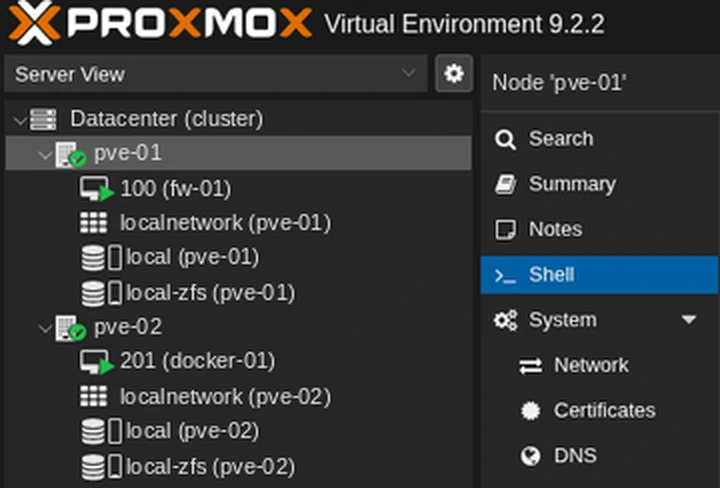
Task: Click the Datacenter server-rack icon
Action: [x=43, y=119]
